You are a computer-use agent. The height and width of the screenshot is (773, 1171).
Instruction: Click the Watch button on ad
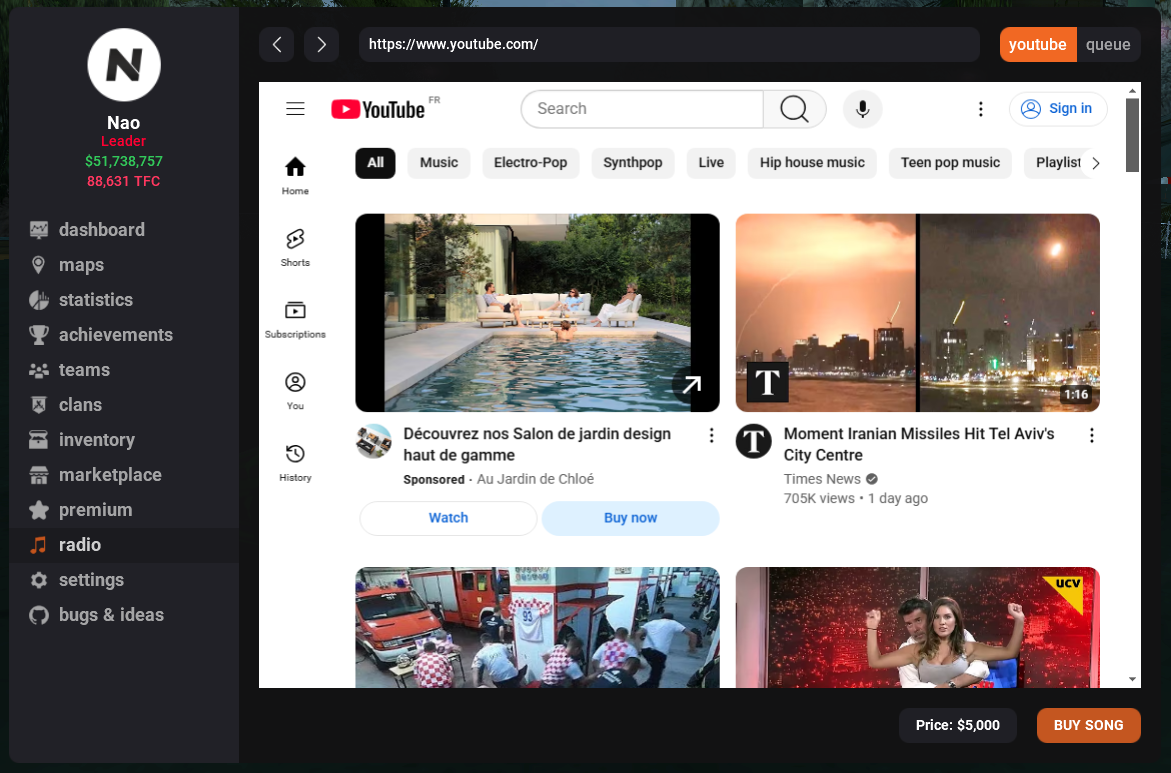point(448,518)
